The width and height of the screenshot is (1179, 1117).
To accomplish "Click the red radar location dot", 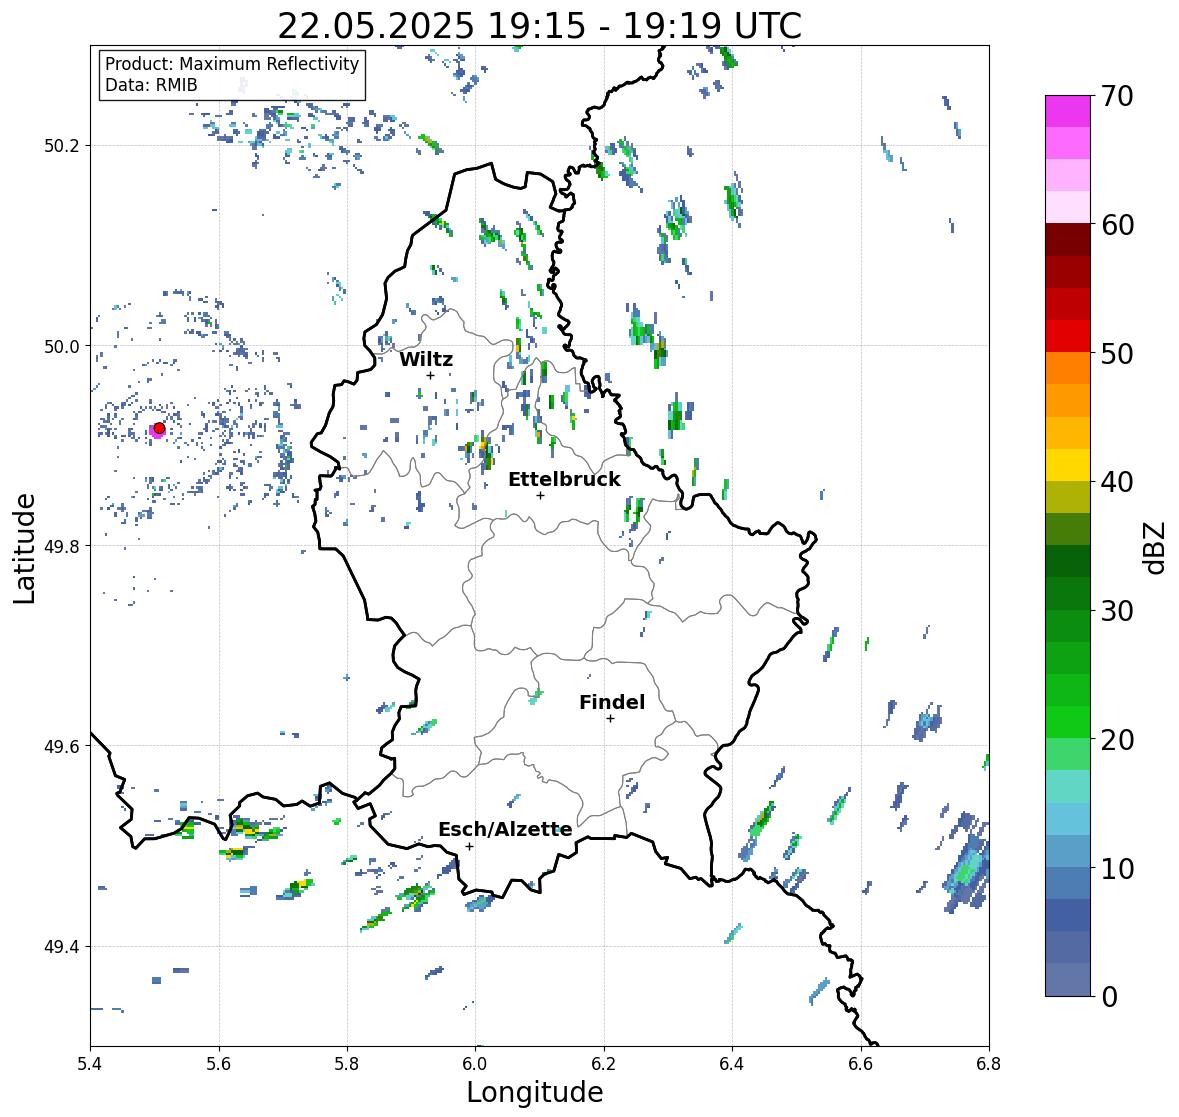I will (x=159, y=428).
